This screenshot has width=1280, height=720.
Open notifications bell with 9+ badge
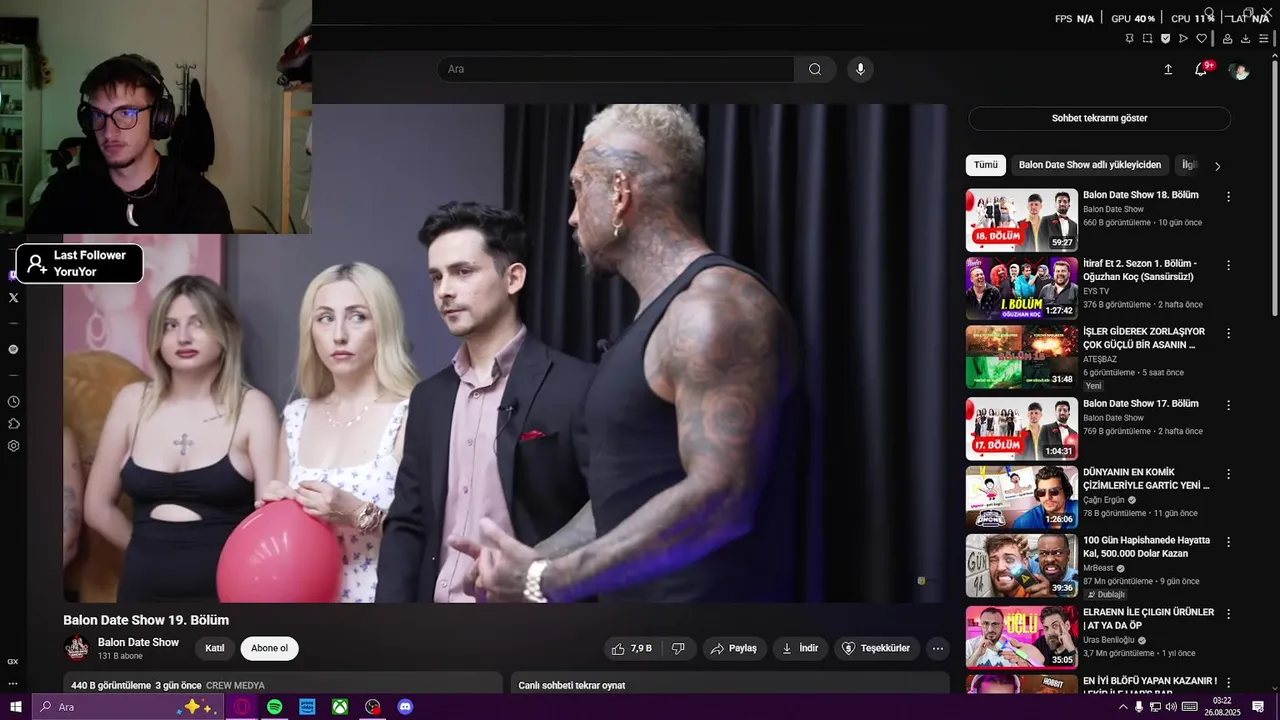point(1201,69)
